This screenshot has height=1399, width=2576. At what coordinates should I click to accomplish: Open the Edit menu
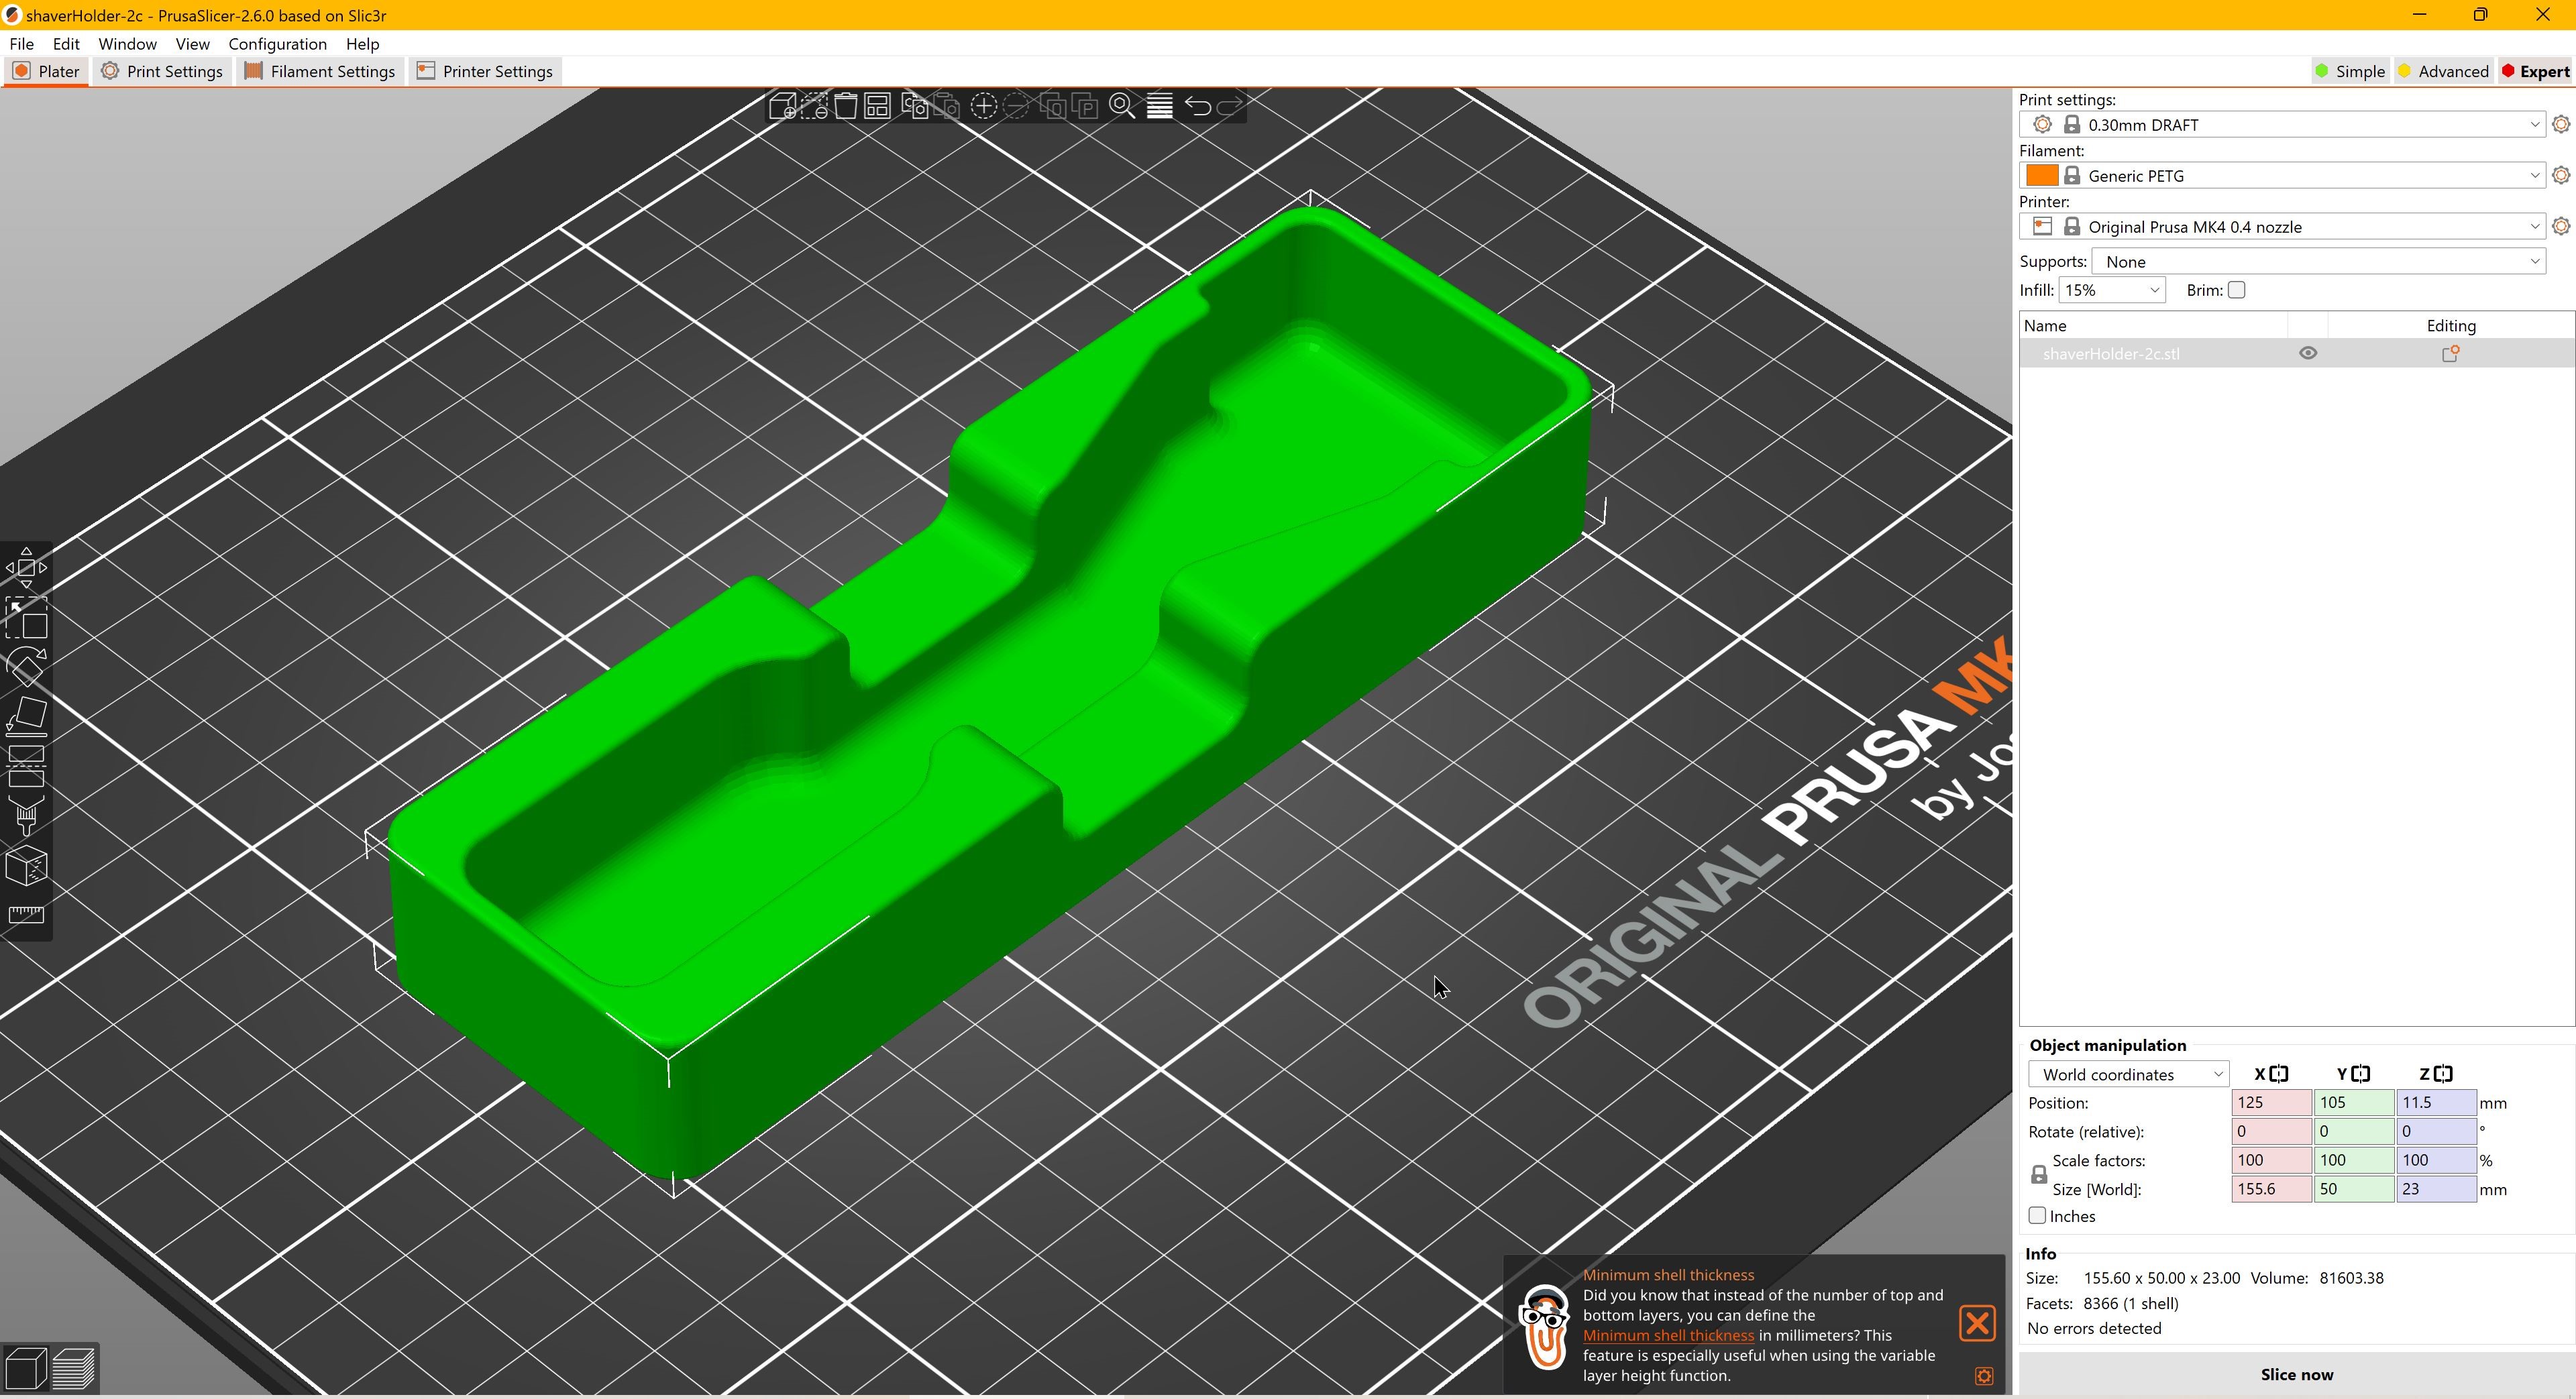coord(66,44)
